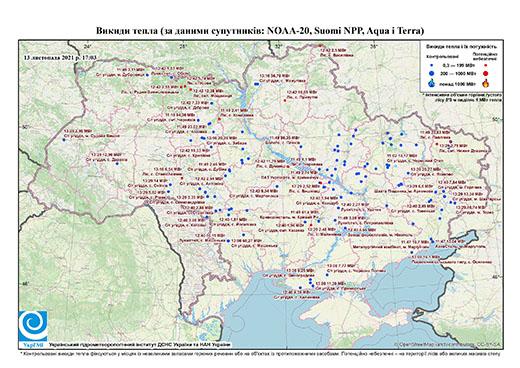Viewport: 520px width, 368px height.
Task: Click the Ukrainian Hydrometeorological Institute caption
Action: click(x=139, y=344)
